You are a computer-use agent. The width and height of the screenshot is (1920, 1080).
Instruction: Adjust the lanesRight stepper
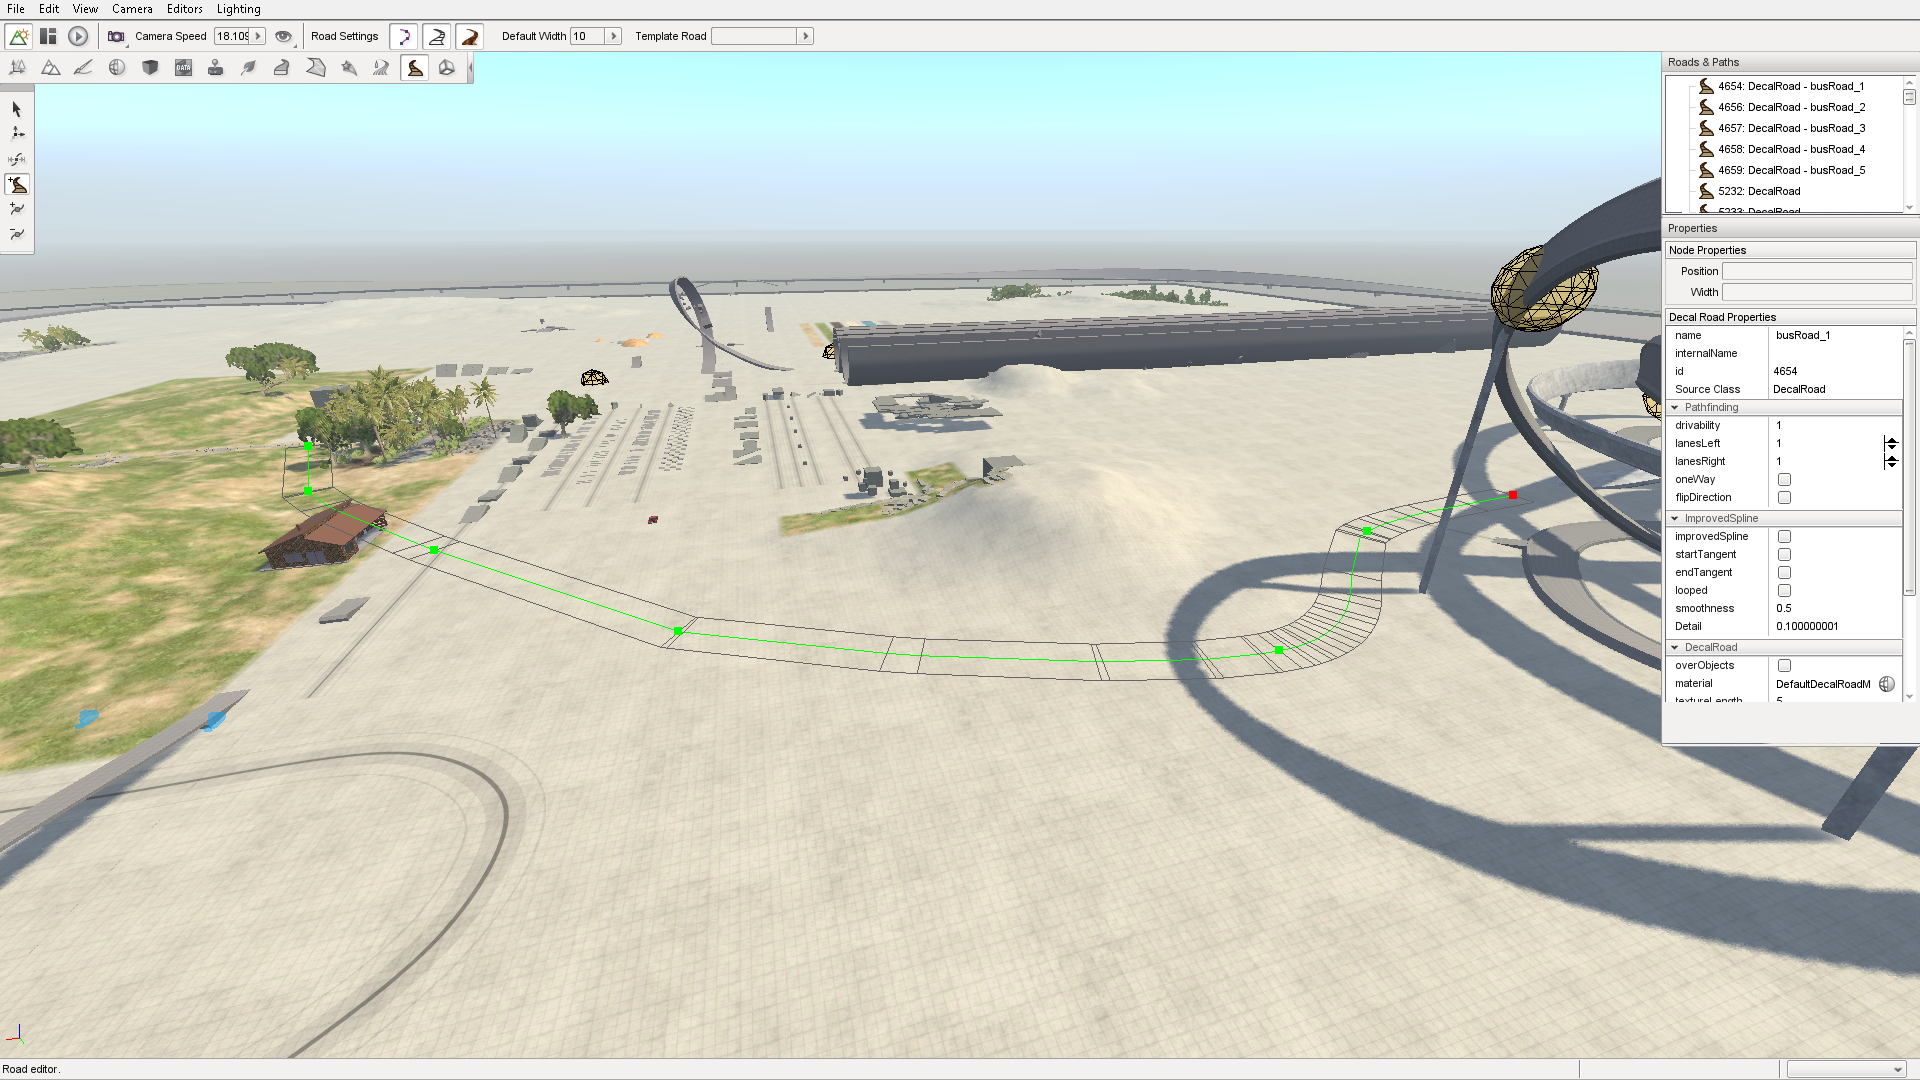(x=1891, y=462)
